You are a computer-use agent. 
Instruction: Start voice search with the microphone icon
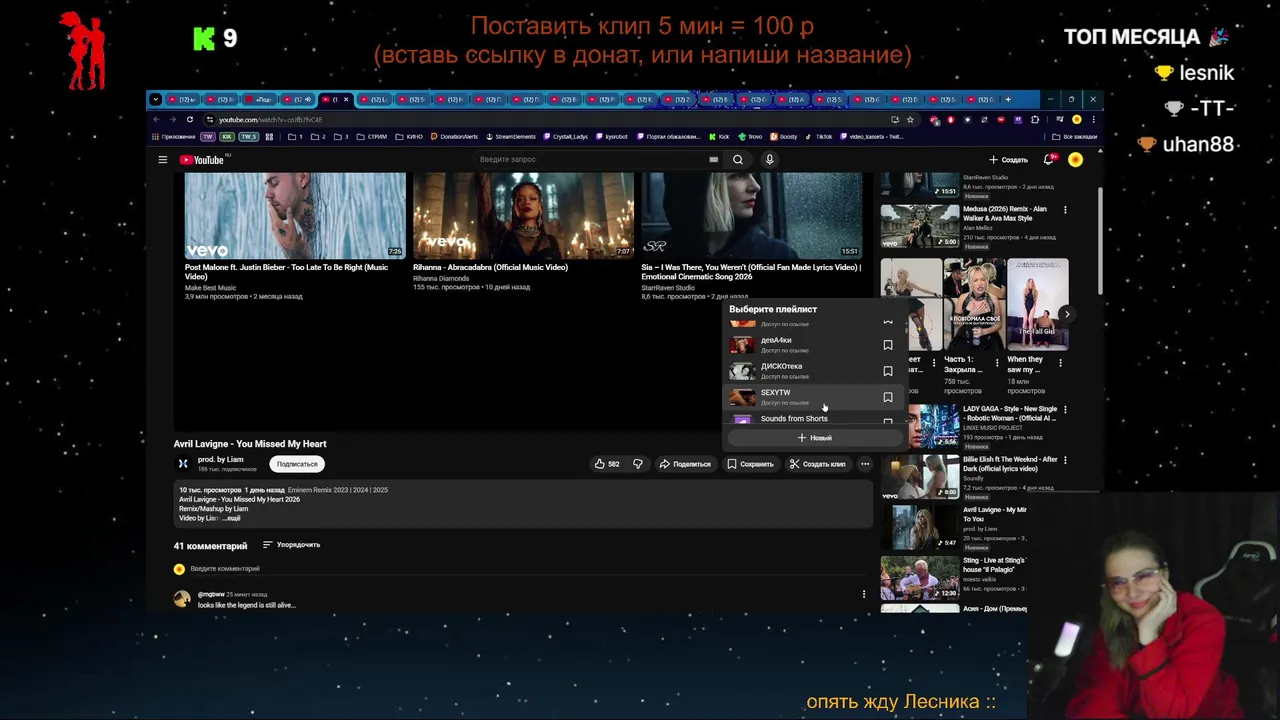(769, 160)
